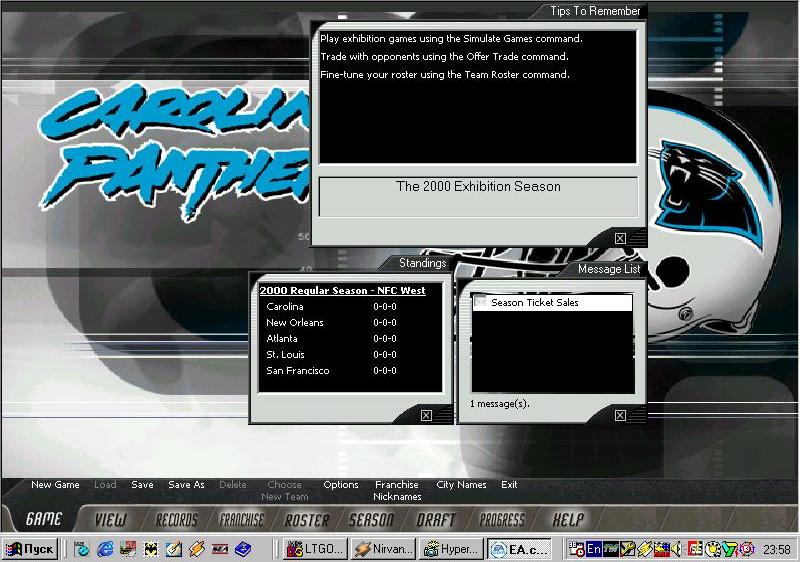800x562 pixels.
Task: Open the Options menu item
Action: (x=341, y=485)
